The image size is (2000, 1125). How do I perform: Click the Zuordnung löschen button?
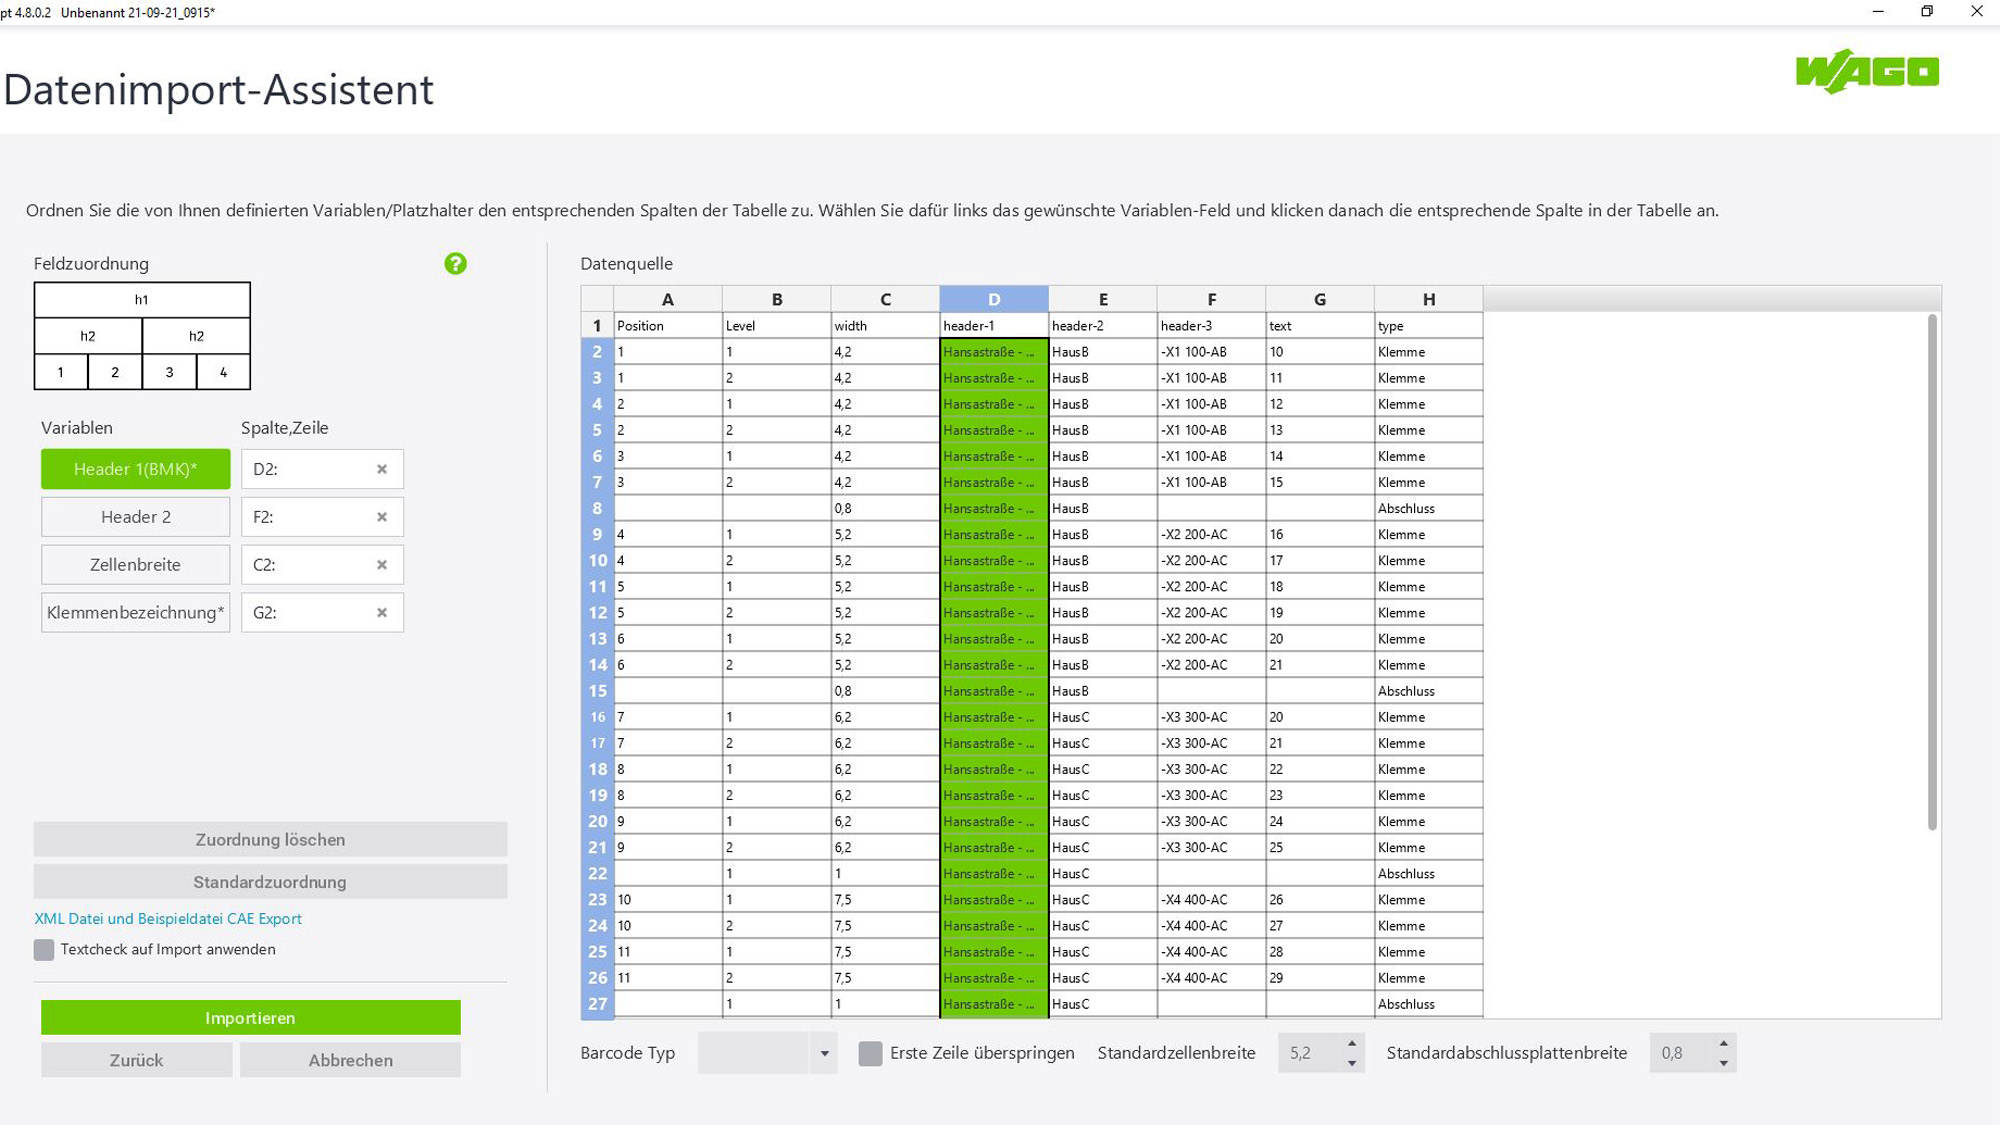pos(270,840)
